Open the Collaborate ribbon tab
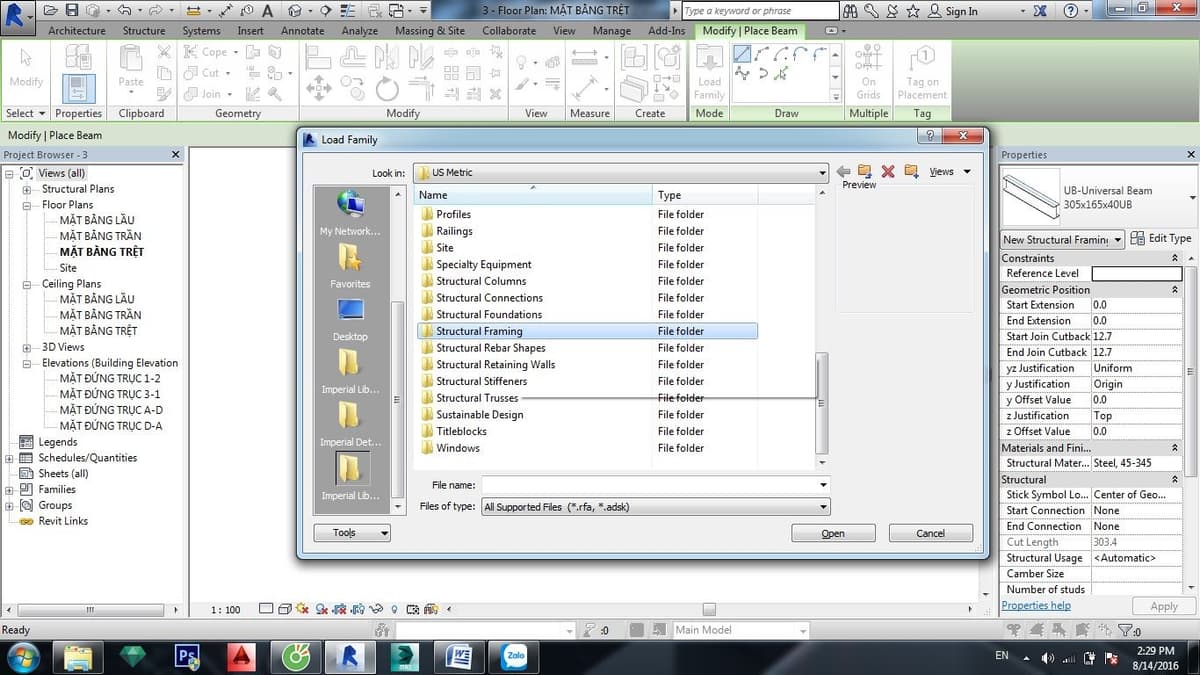 pos(509,31)
